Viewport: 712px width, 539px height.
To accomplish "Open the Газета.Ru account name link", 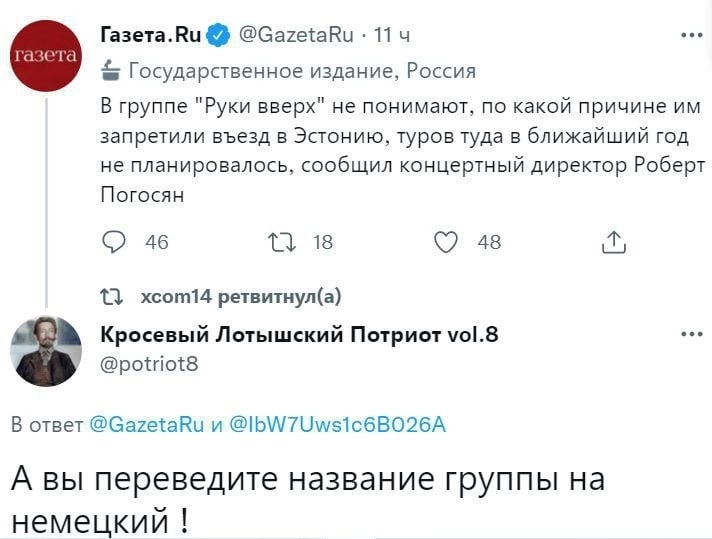I will click(x=152, y=36).
